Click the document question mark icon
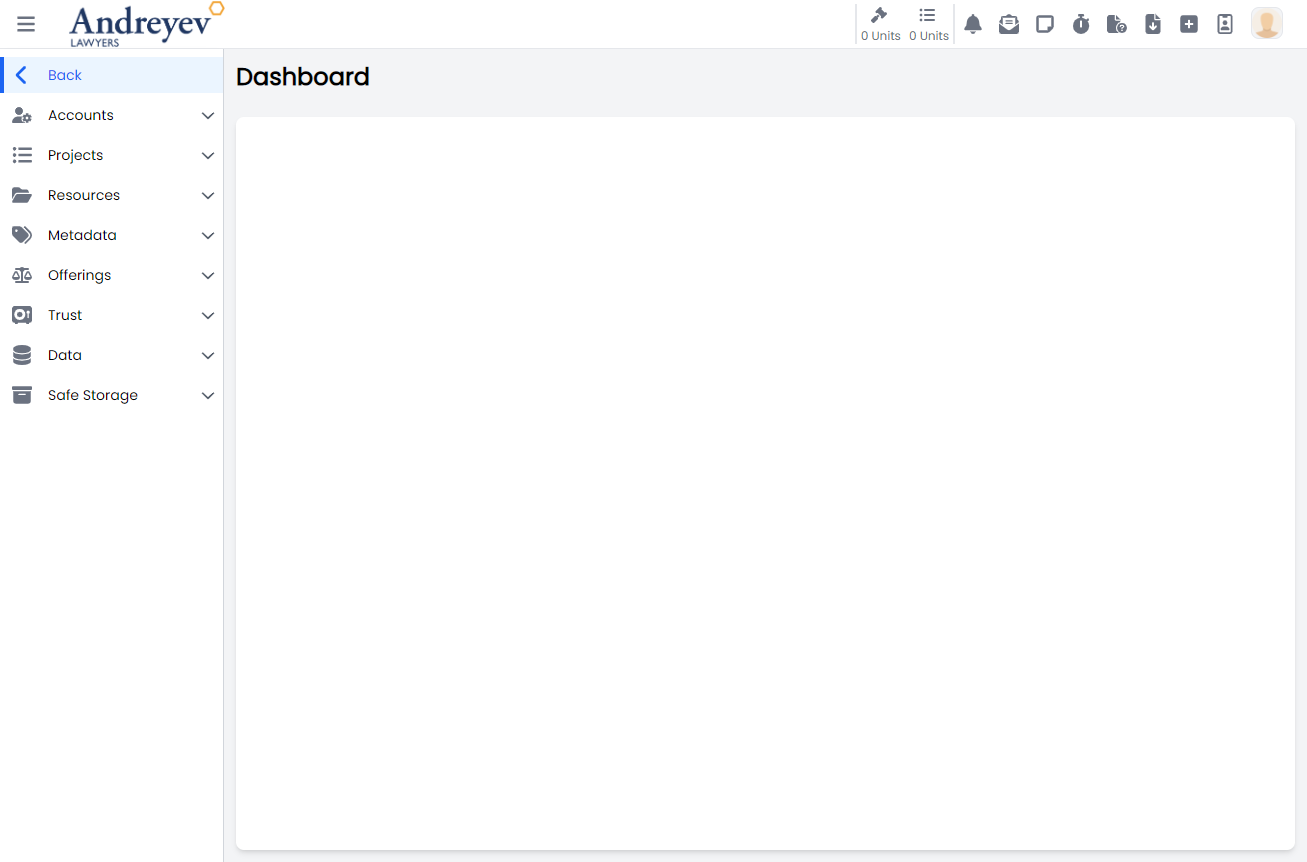The image size is (1307, 862). click(1117, 24)
